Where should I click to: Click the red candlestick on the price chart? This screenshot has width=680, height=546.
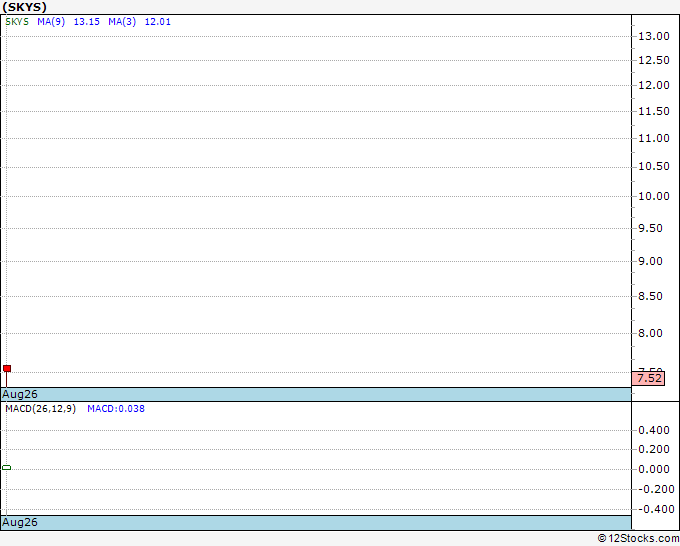(7, 369)
